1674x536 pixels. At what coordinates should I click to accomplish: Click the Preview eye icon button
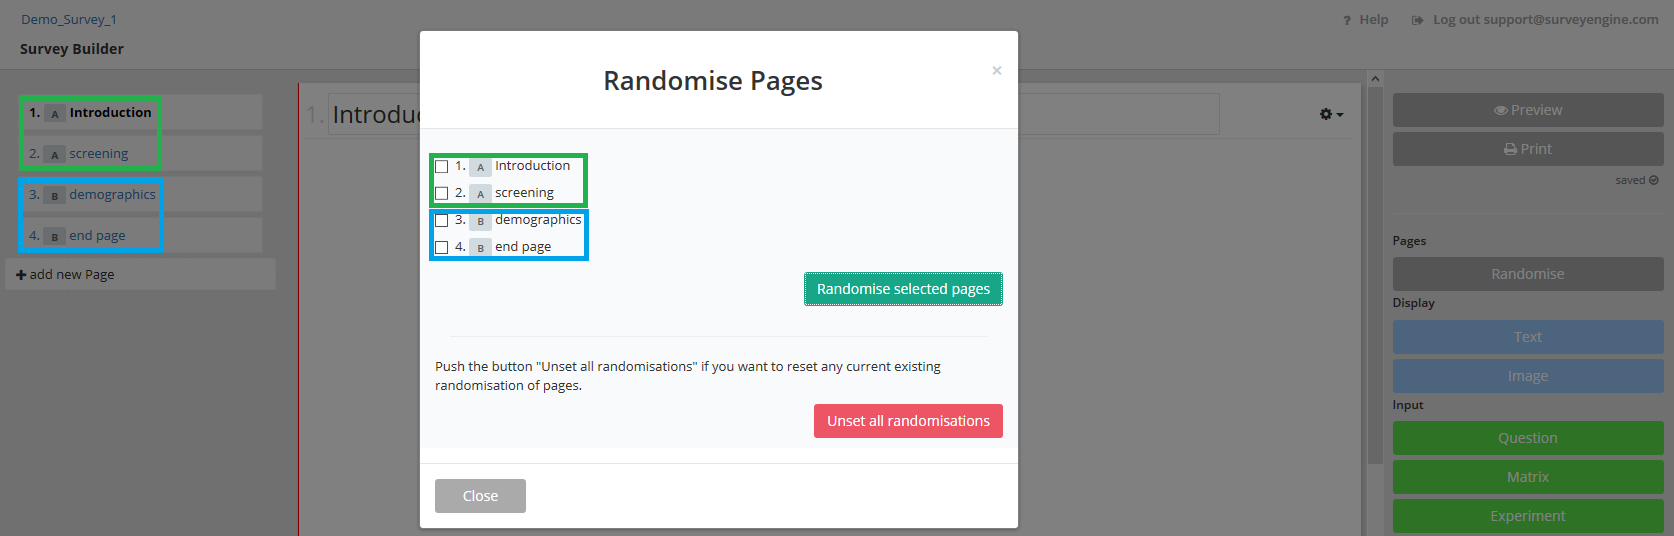(1528, 110)
